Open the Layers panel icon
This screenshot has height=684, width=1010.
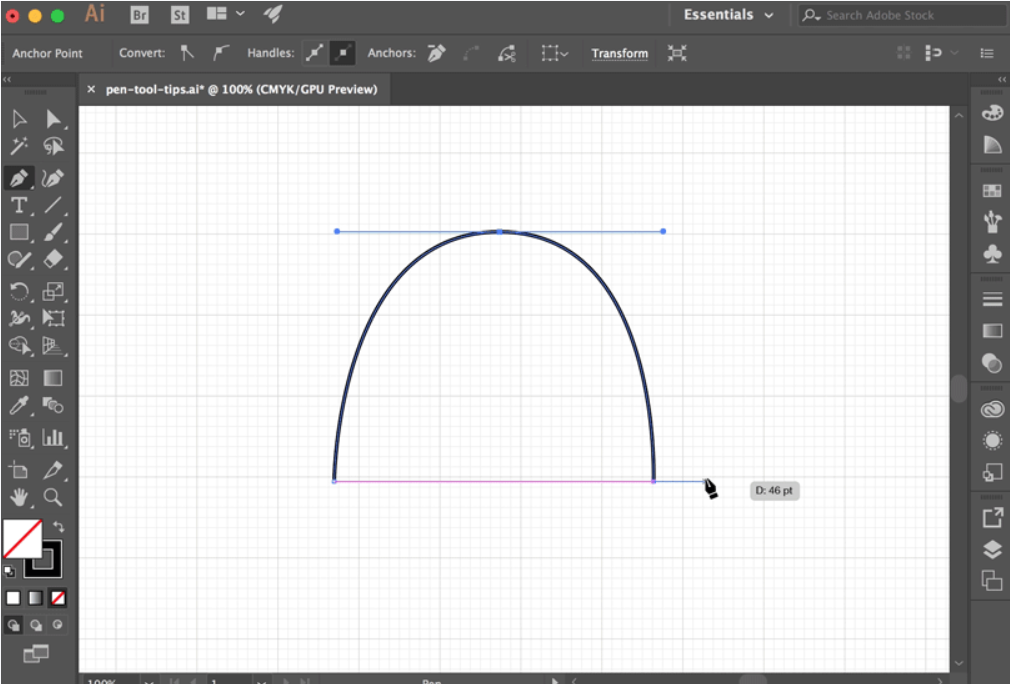pyautogui.click(x=992, y=548)
